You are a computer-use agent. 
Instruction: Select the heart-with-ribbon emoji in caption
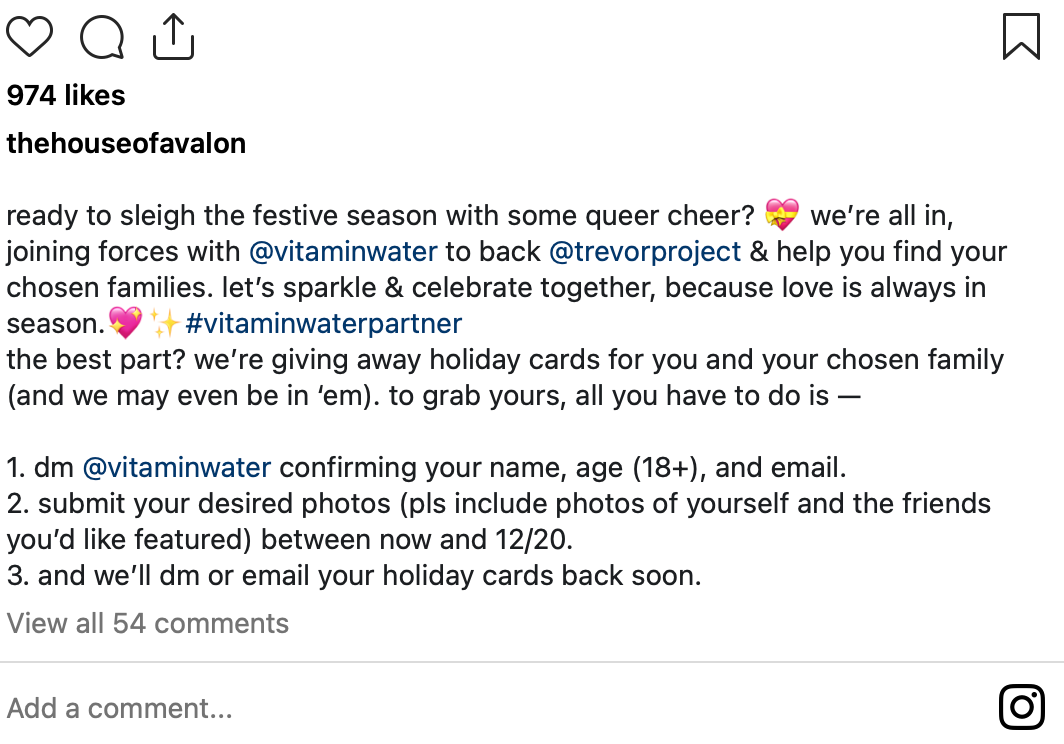(x=782, y=215)
